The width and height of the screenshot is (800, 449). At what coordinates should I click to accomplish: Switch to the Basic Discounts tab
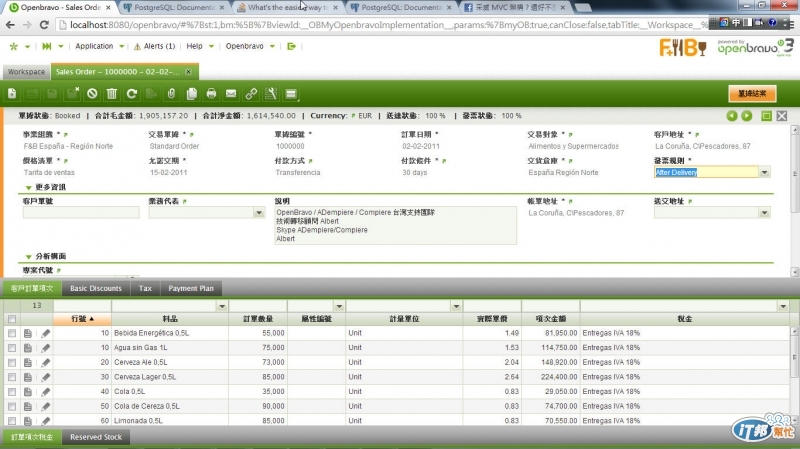click(x=96, y=289)
